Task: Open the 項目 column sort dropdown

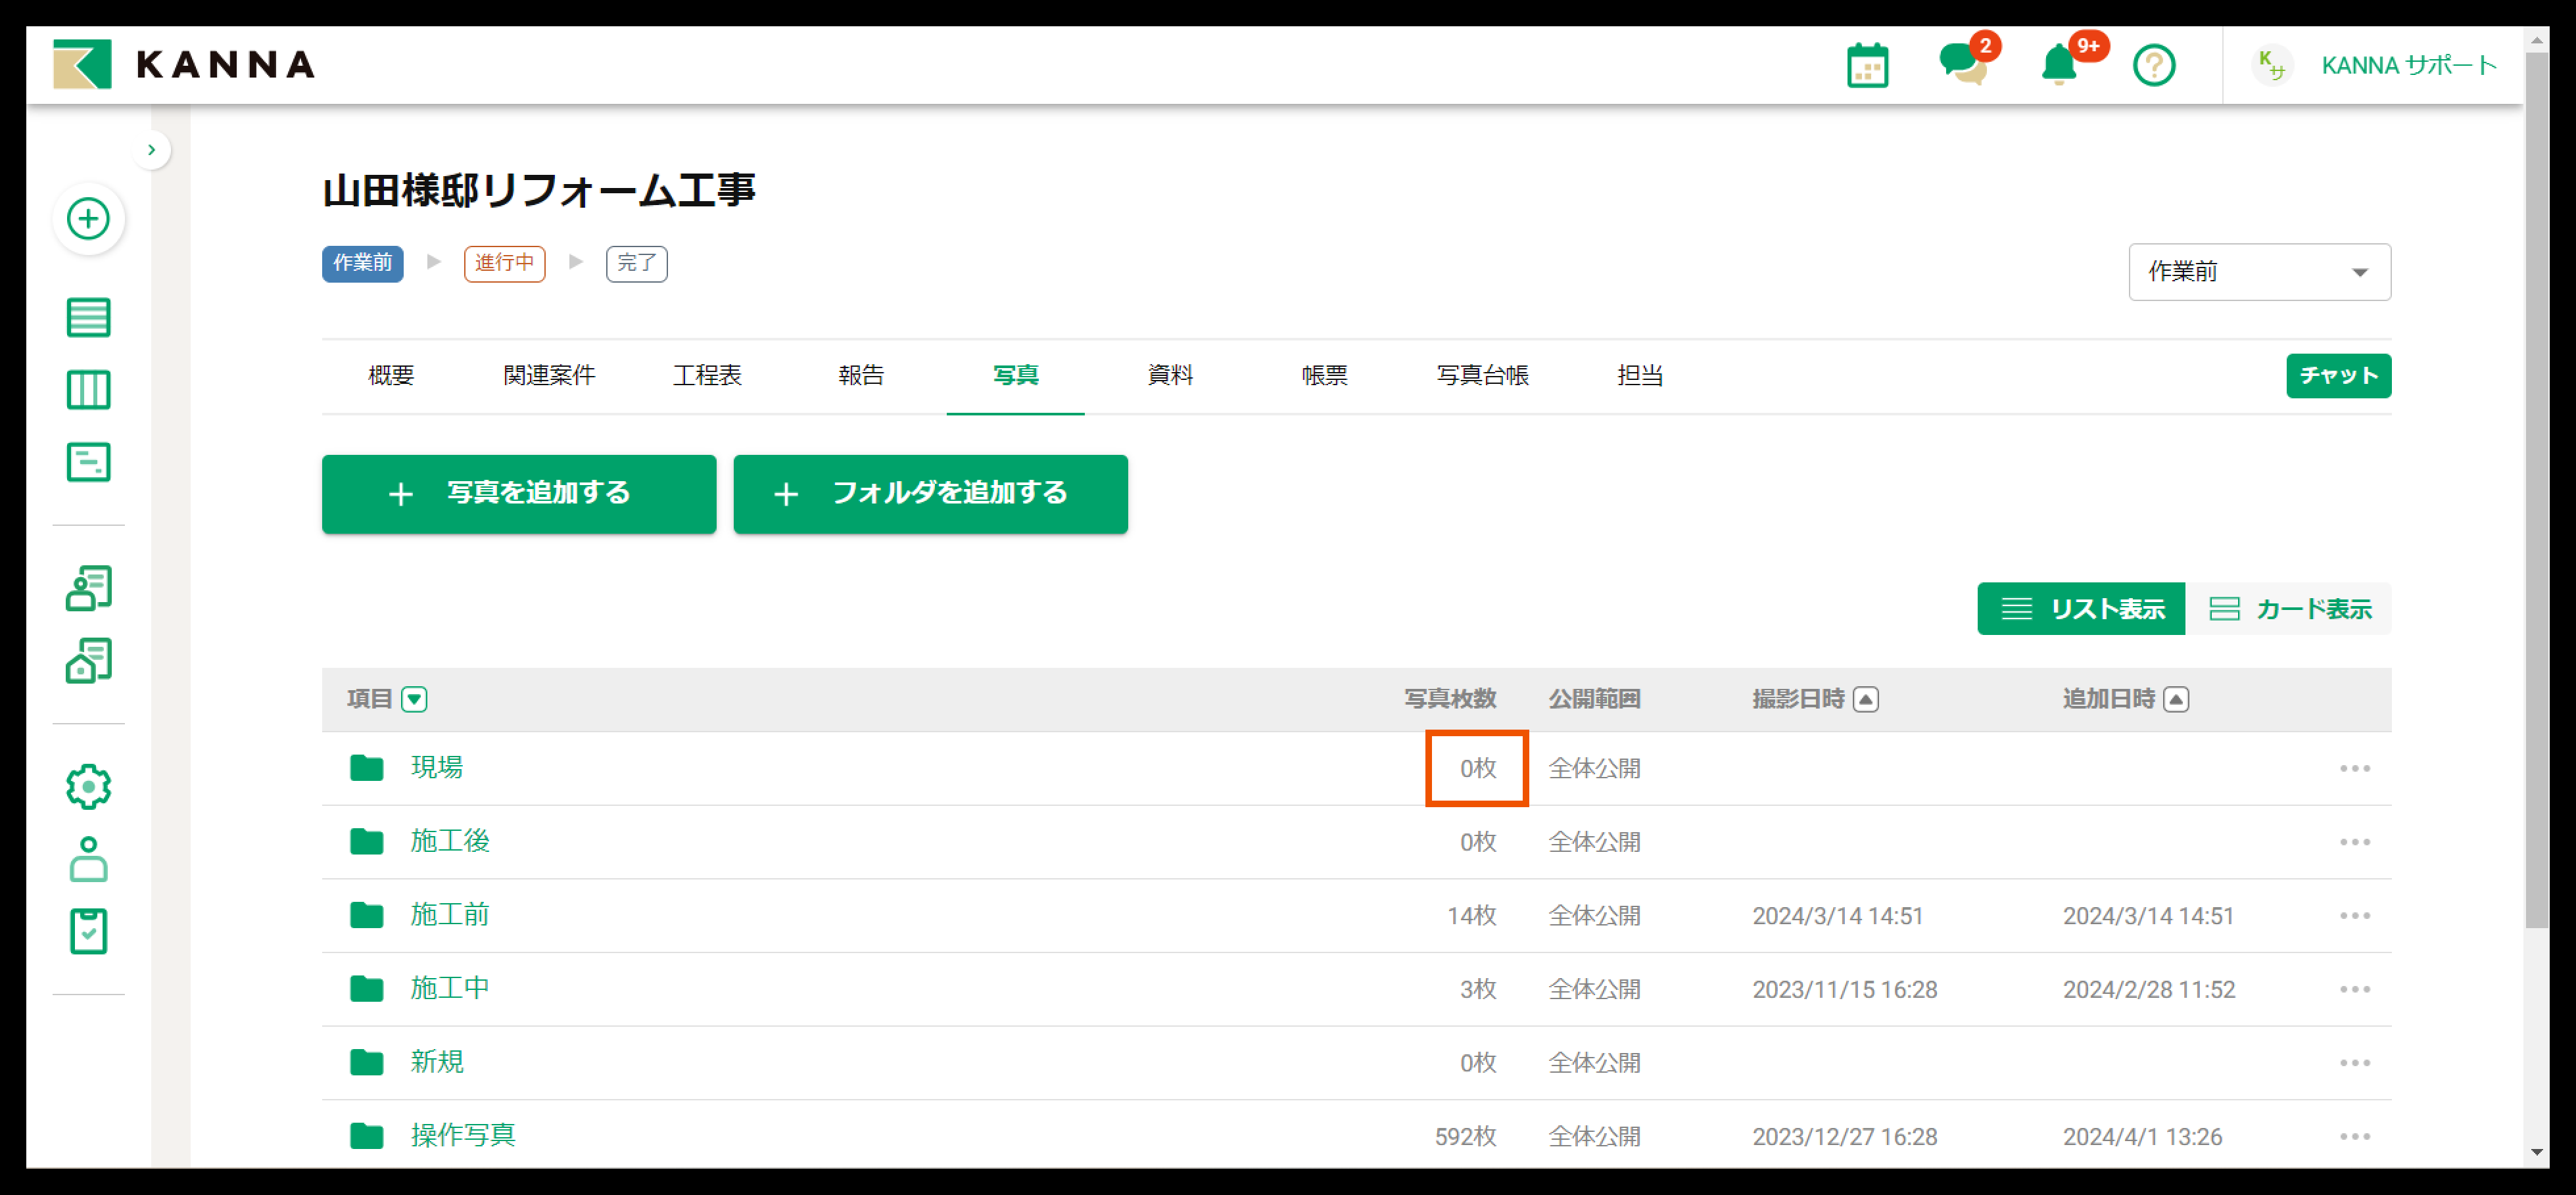Action: (x=414, y=699)
